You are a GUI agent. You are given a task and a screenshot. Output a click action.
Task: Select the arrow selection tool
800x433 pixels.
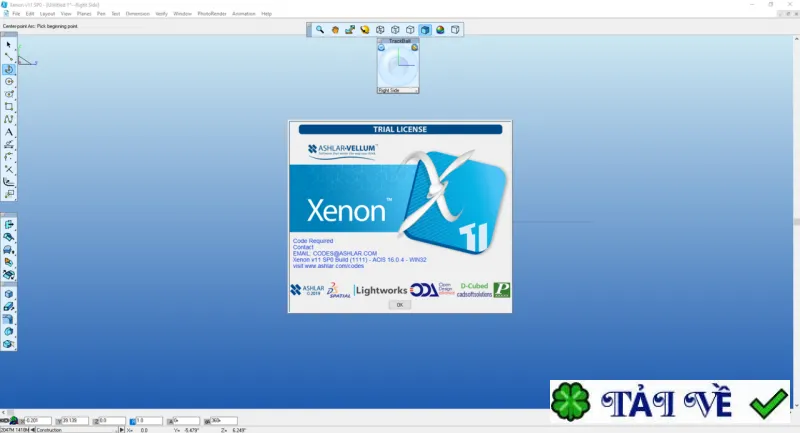(x=9, y=44)
